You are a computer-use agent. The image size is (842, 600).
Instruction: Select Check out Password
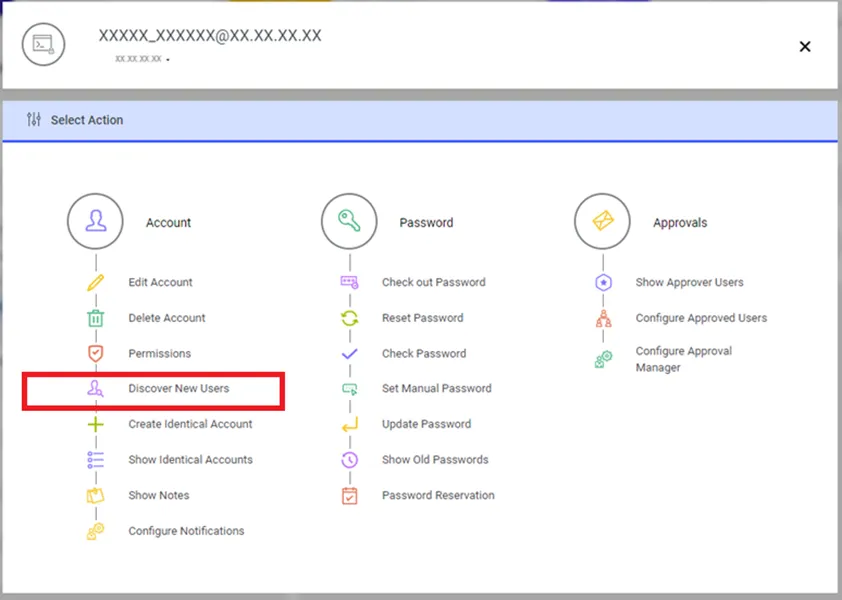434,282
